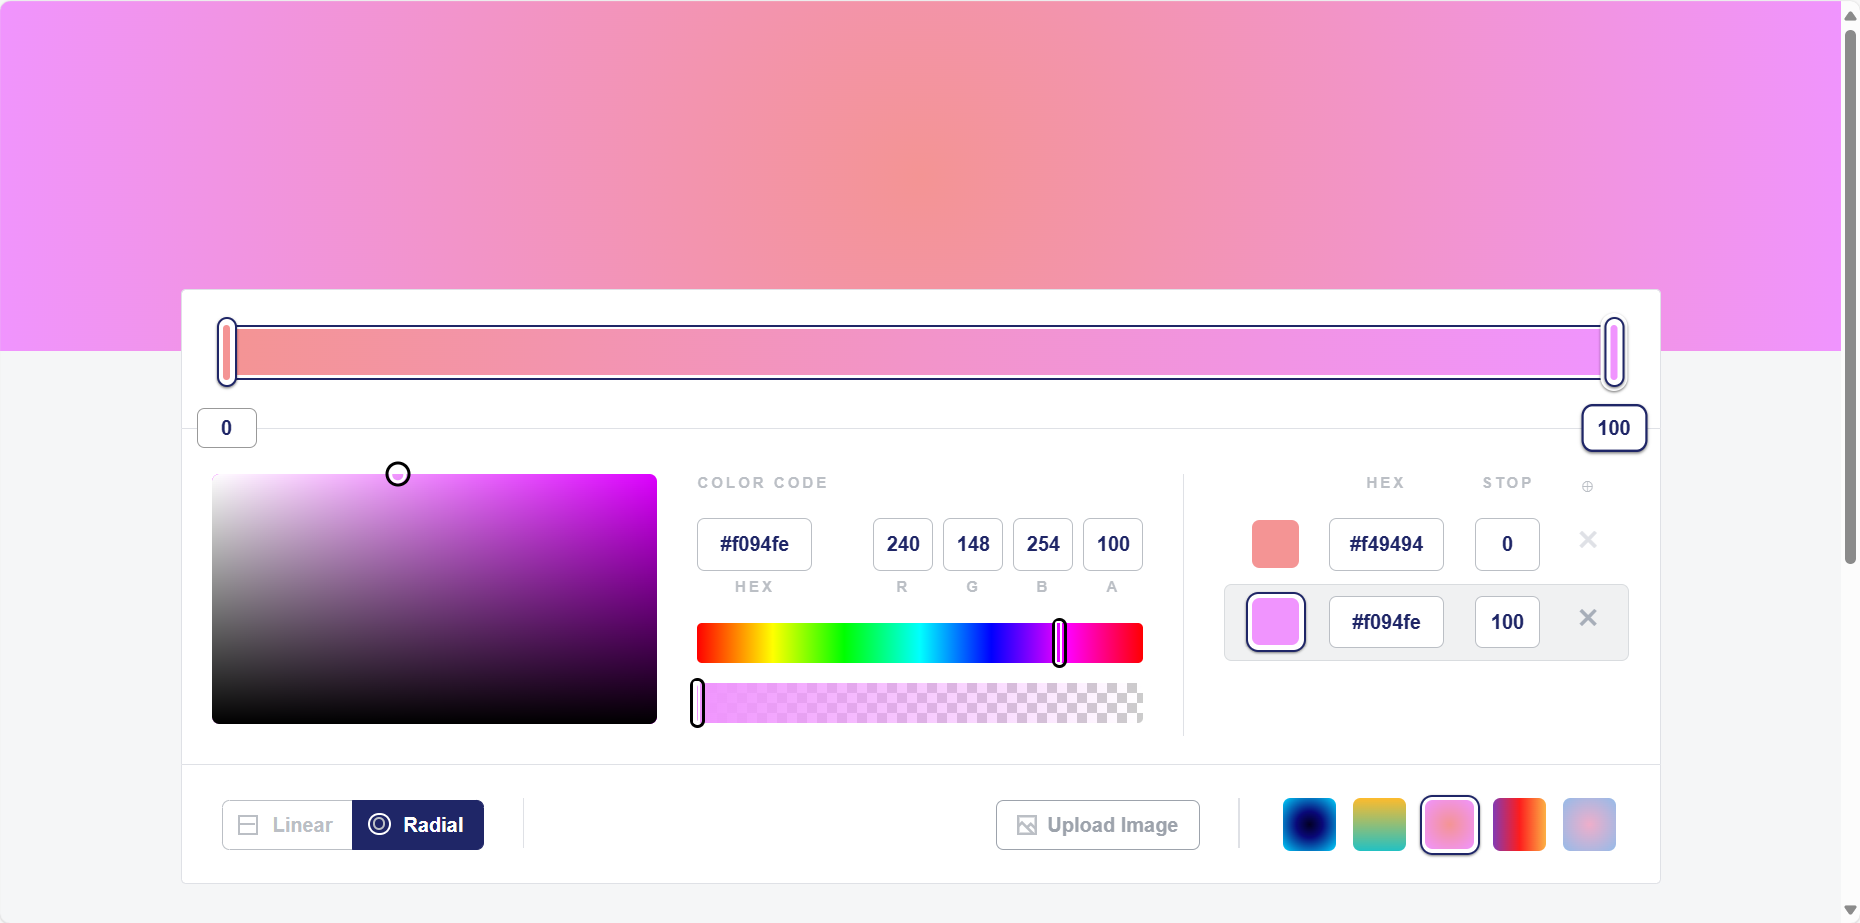
Task: Edit the #f094fe hex field in stops list
Action: (1386, 622)
